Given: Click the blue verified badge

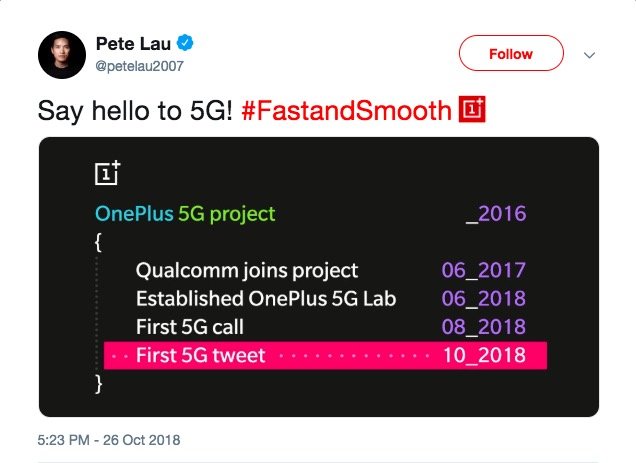Looking at the screenshot, I should 185,43.
